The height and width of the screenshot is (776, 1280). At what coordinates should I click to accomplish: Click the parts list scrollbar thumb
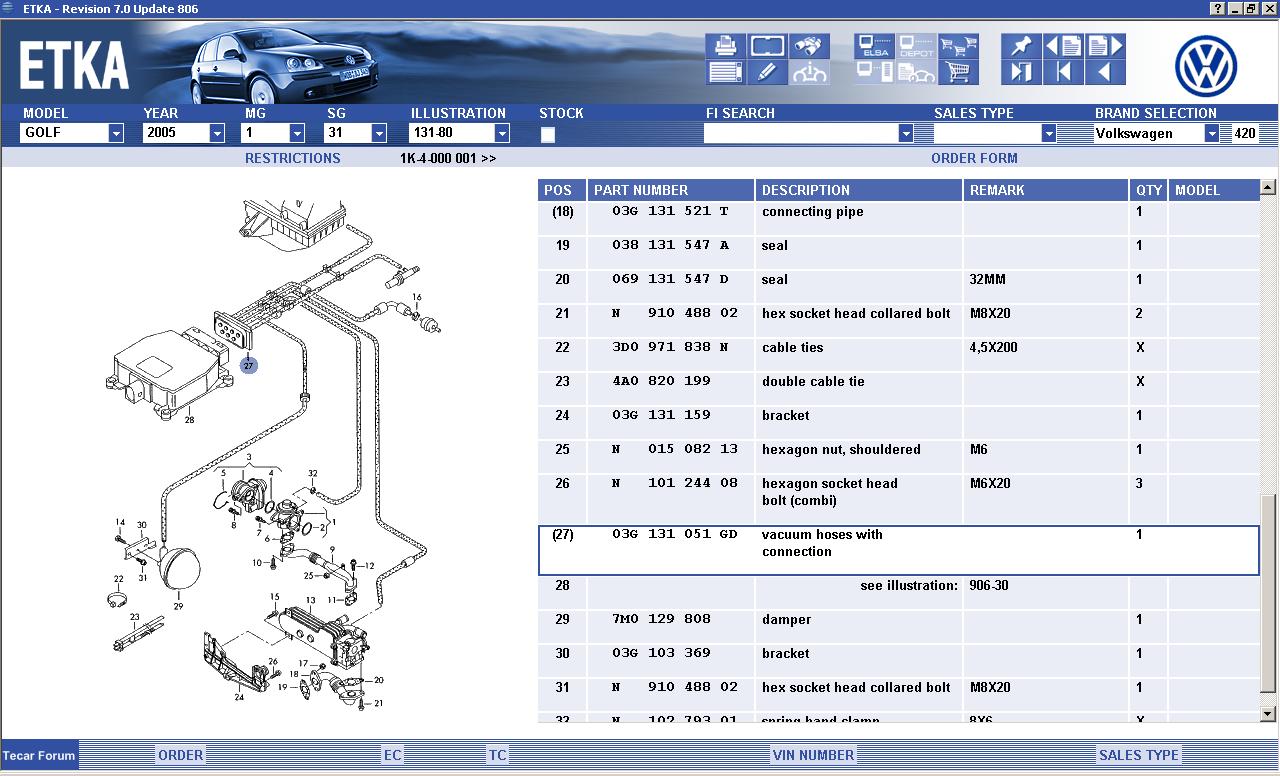pos(1268,592)
